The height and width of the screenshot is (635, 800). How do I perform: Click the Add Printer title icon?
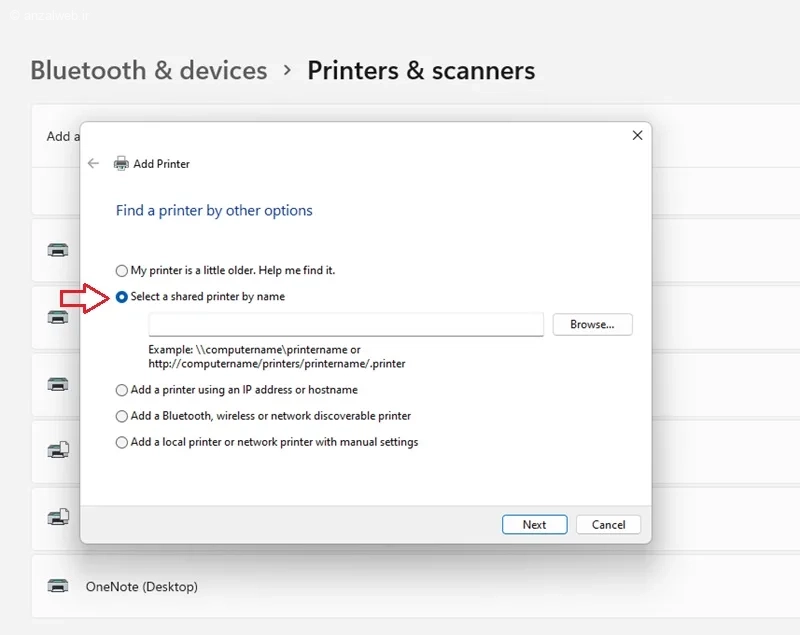(121, 164)
